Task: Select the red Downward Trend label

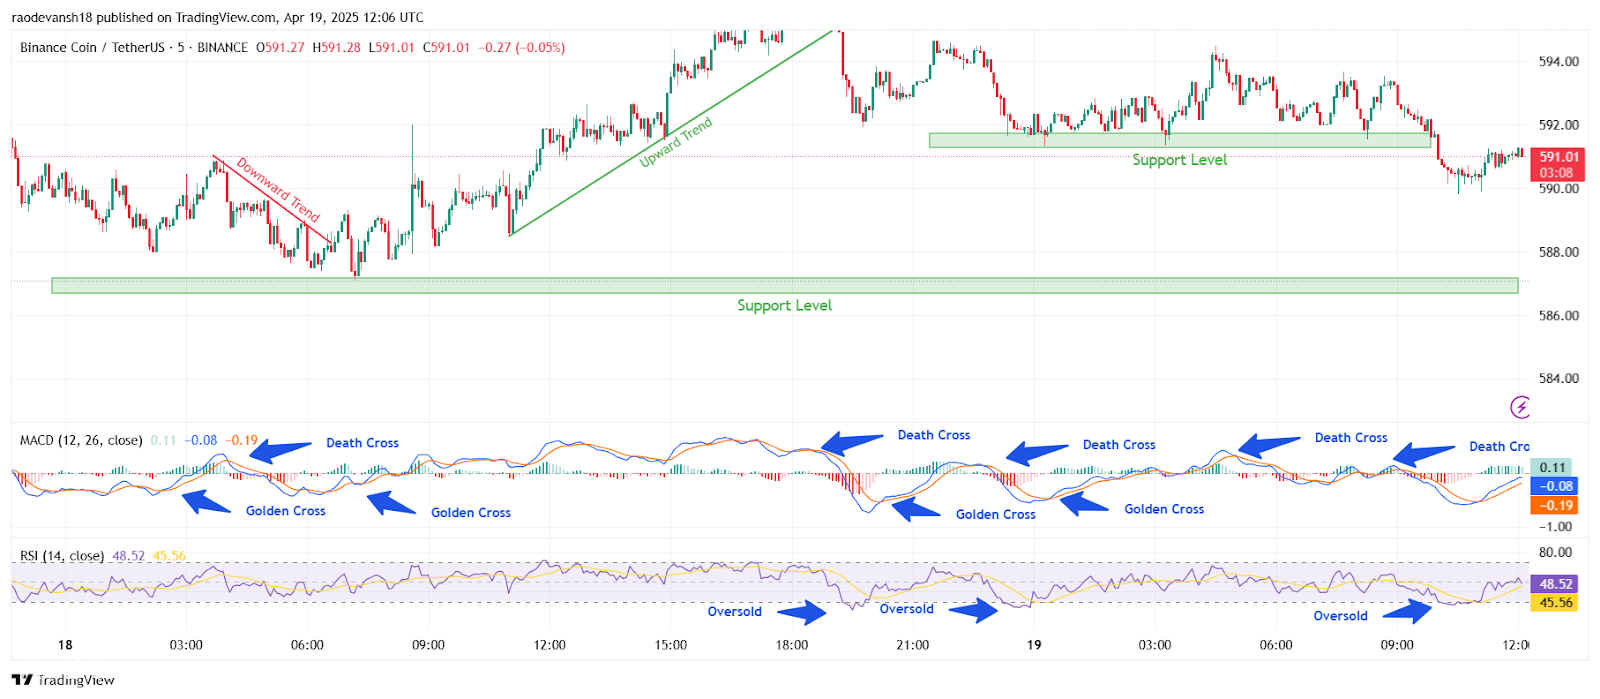Action: [x=278, y=190]
